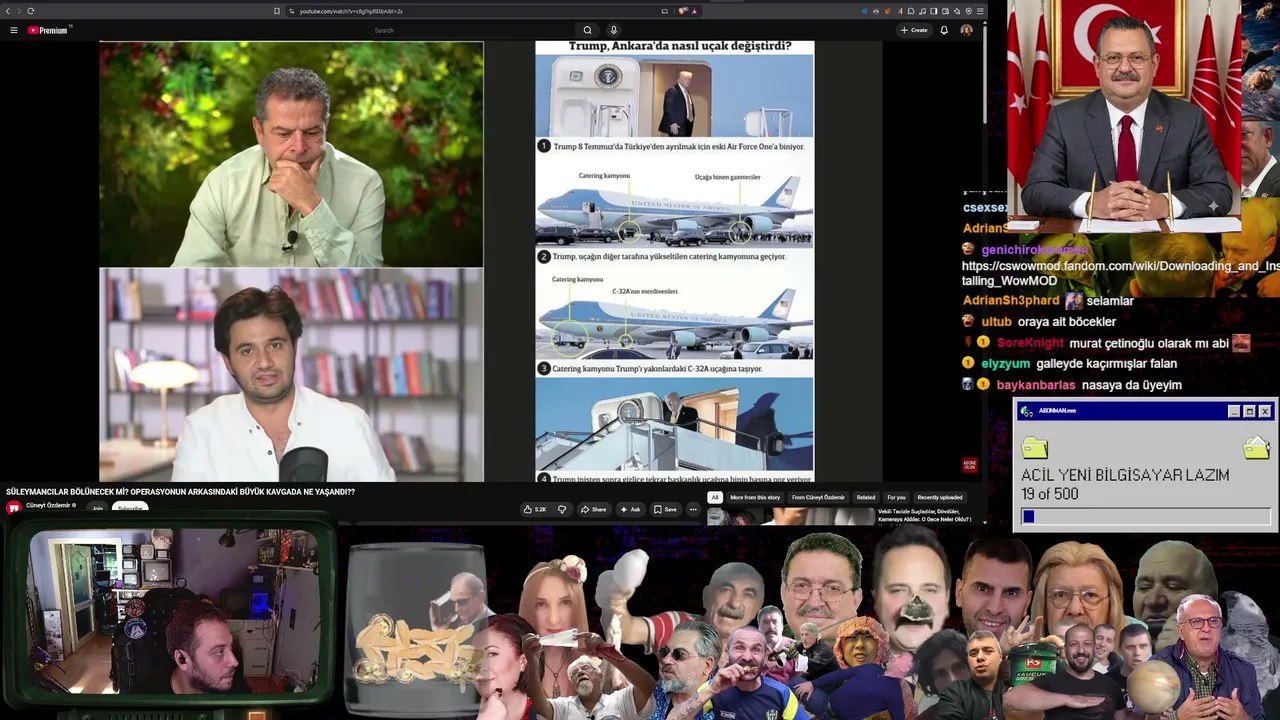Click the Cüneyt Özdemir channel name

pos(48,505)
